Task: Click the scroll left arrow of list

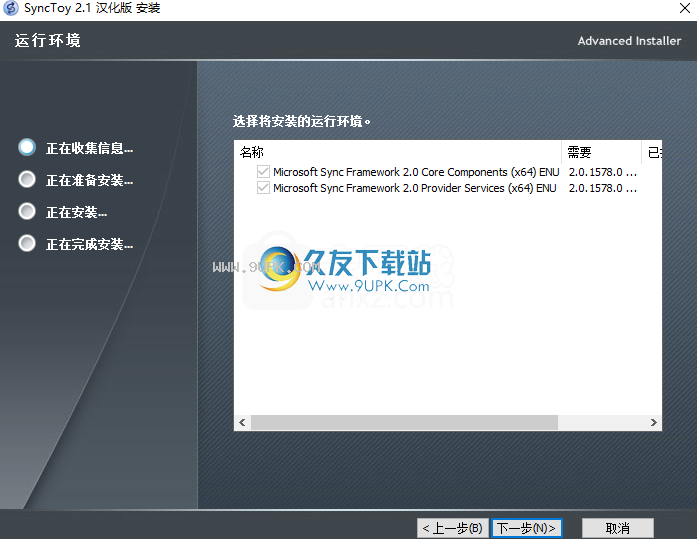Action: 242,422
